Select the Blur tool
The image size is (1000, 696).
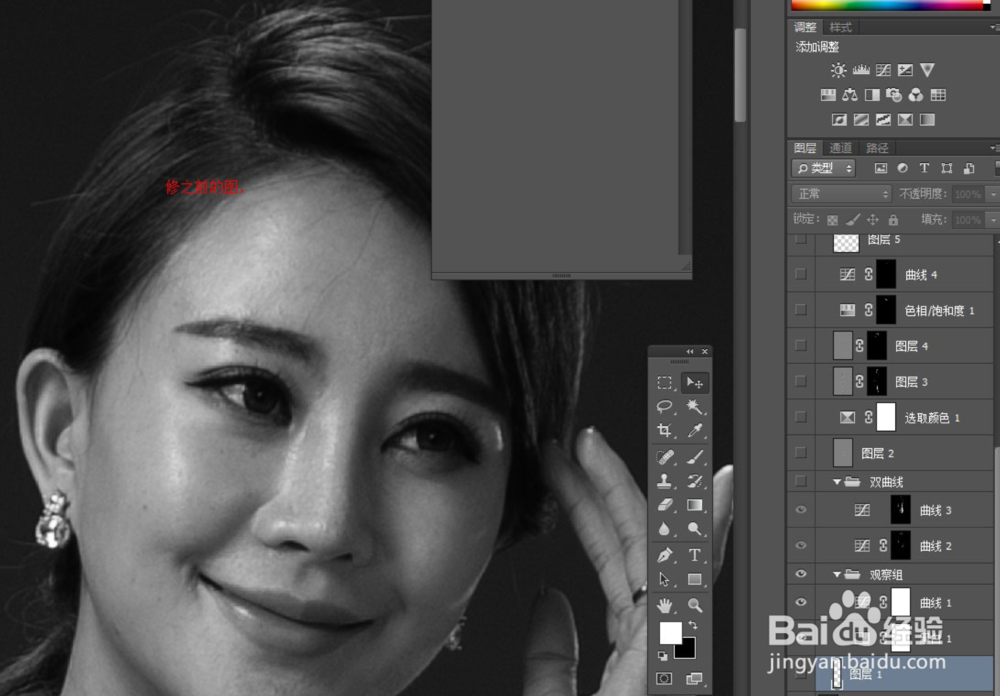point(665,529)
